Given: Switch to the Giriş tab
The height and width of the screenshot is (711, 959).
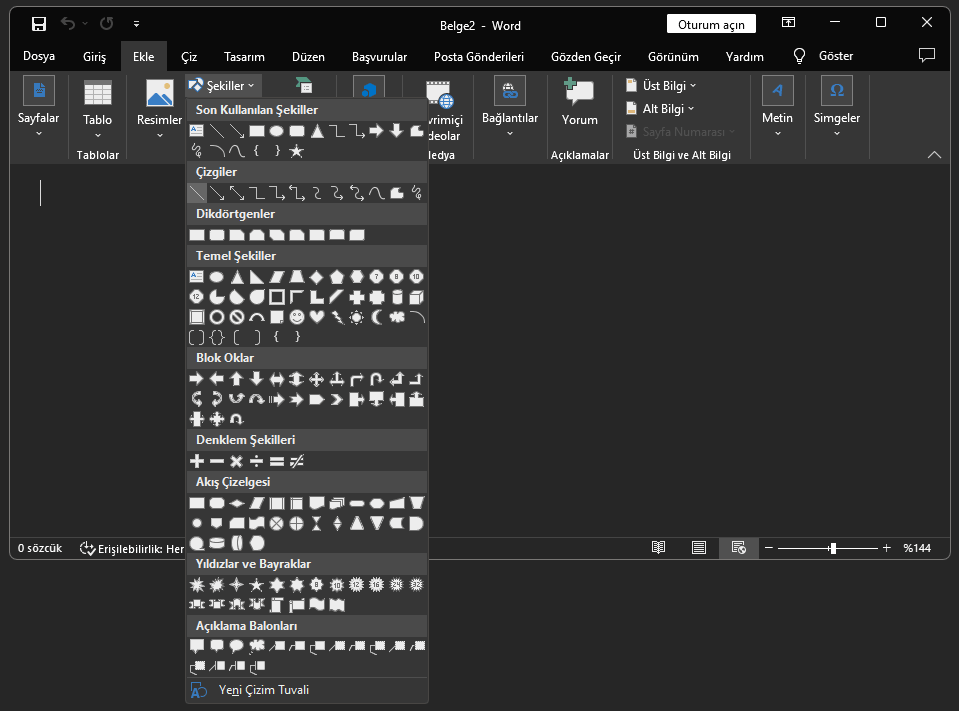Looking at the screenshot, I should click(x=95, y=56).
